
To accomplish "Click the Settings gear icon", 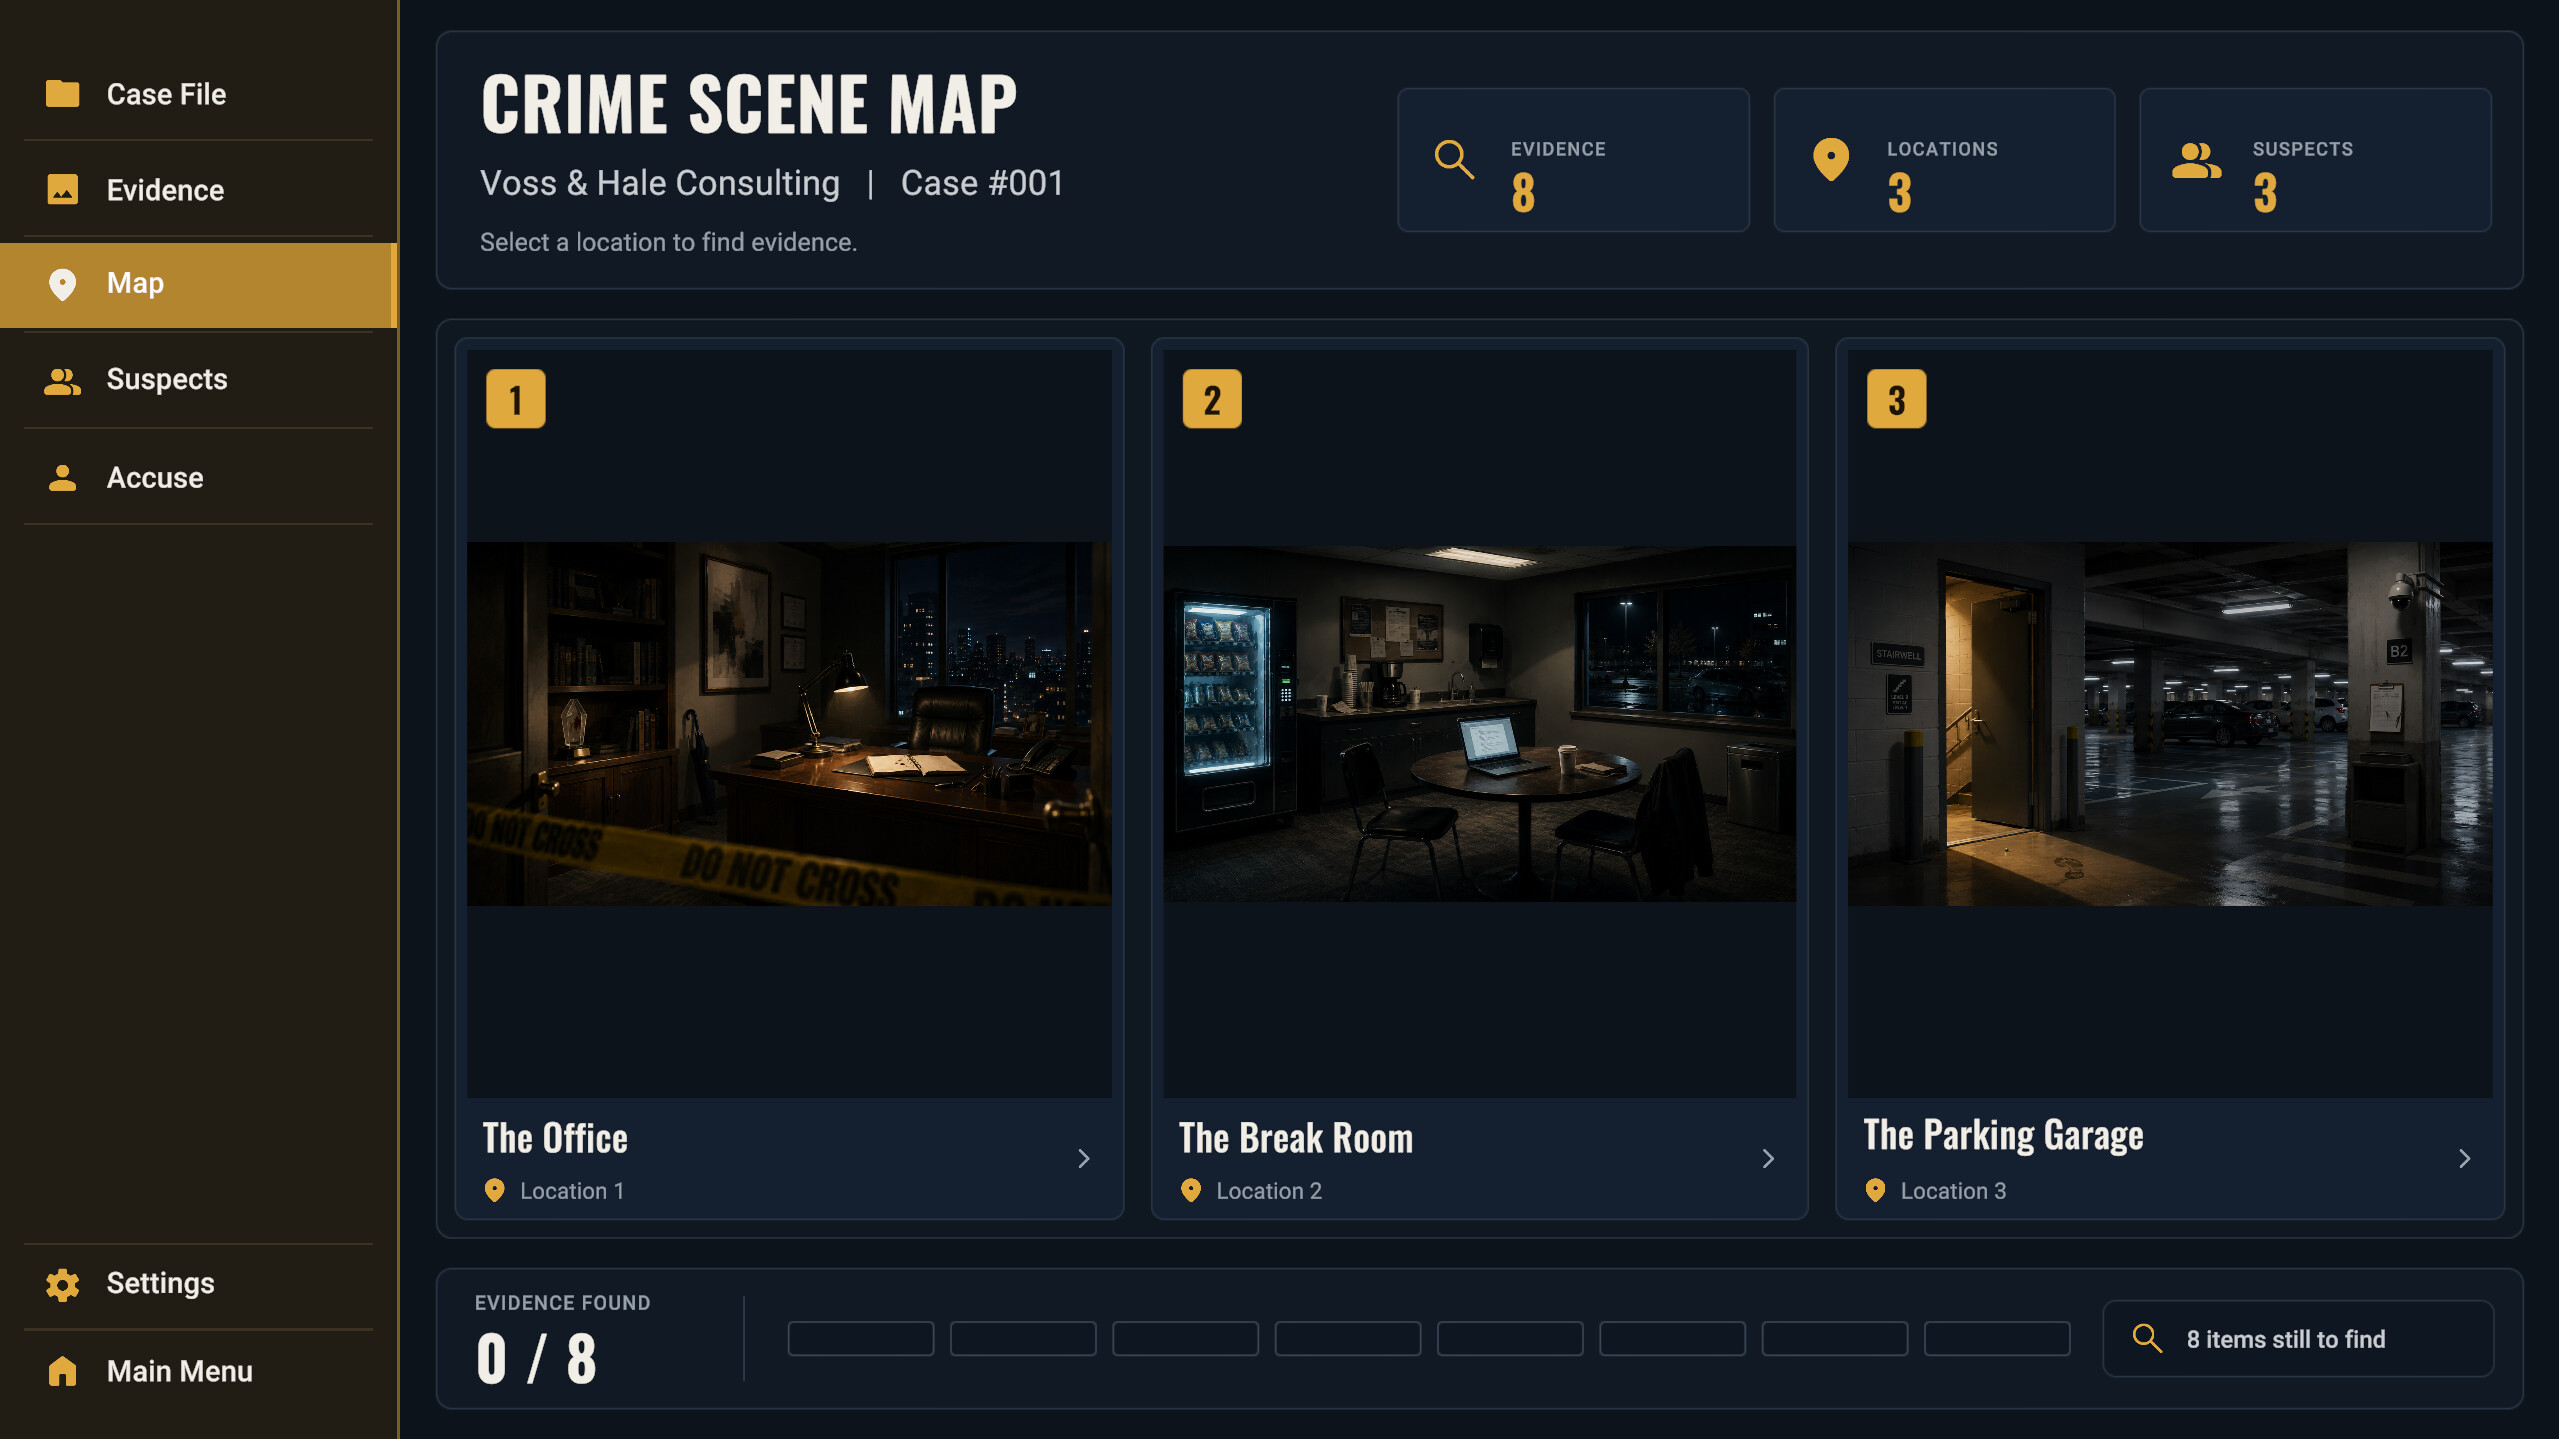I will coord(62,1284).
